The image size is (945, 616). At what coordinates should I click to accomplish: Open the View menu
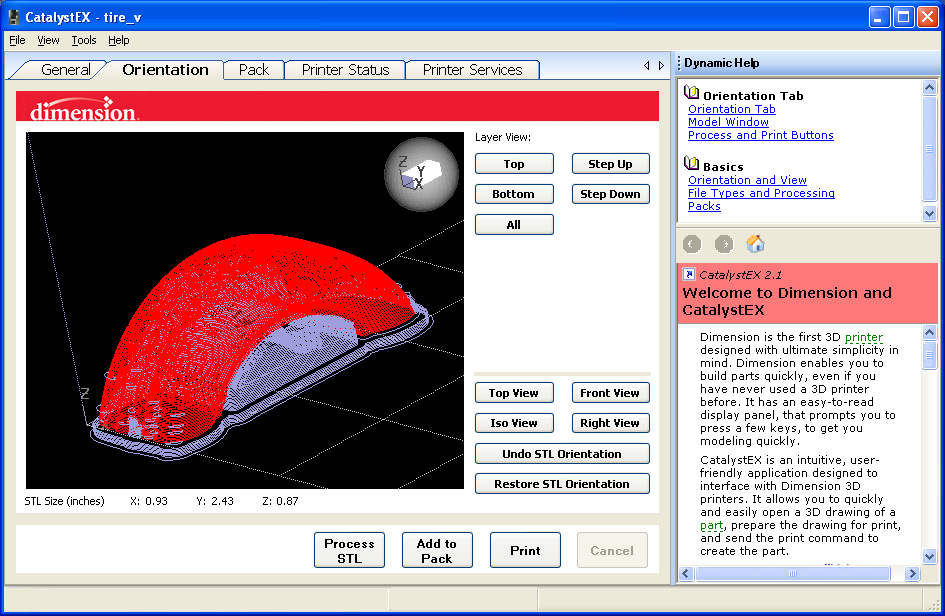point(48,40)
